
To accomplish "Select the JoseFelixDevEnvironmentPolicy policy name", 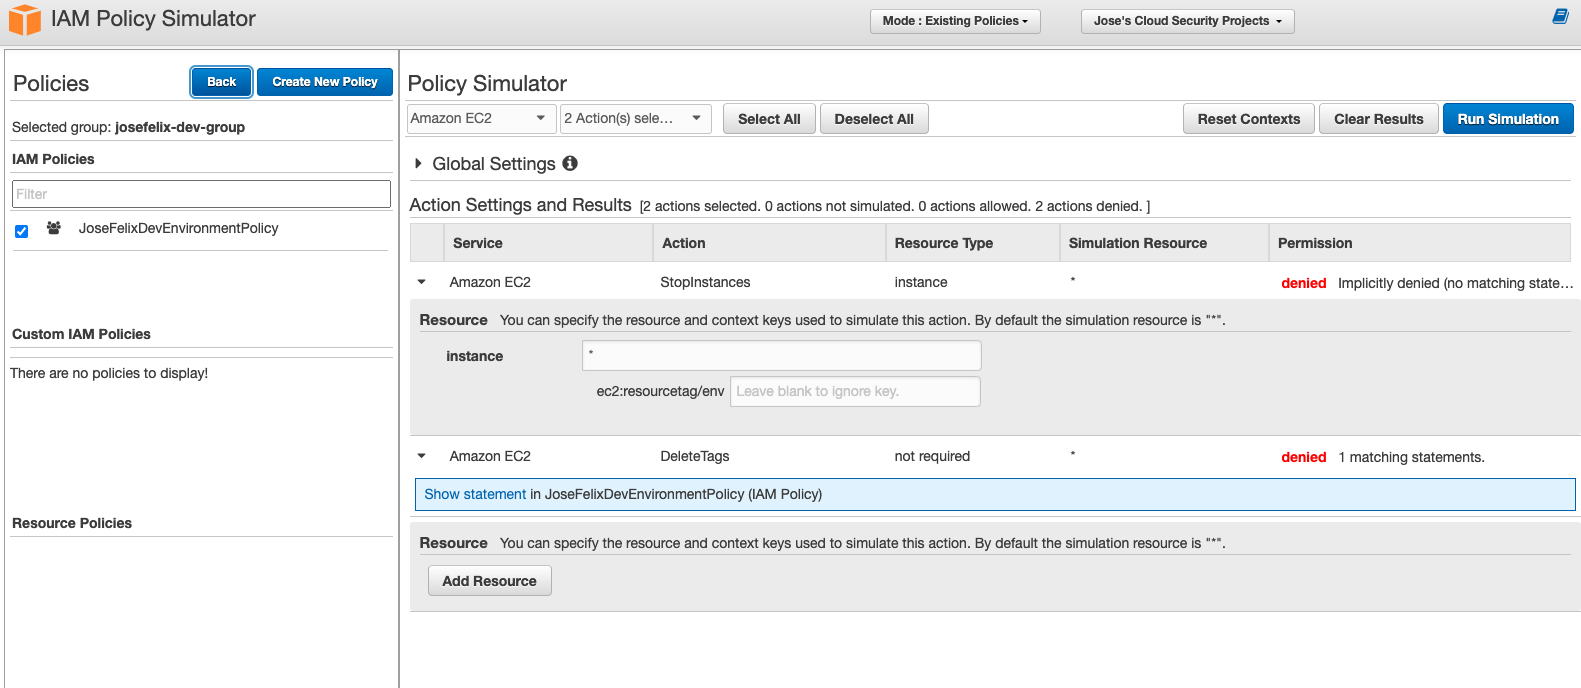I will pos(179,228).
